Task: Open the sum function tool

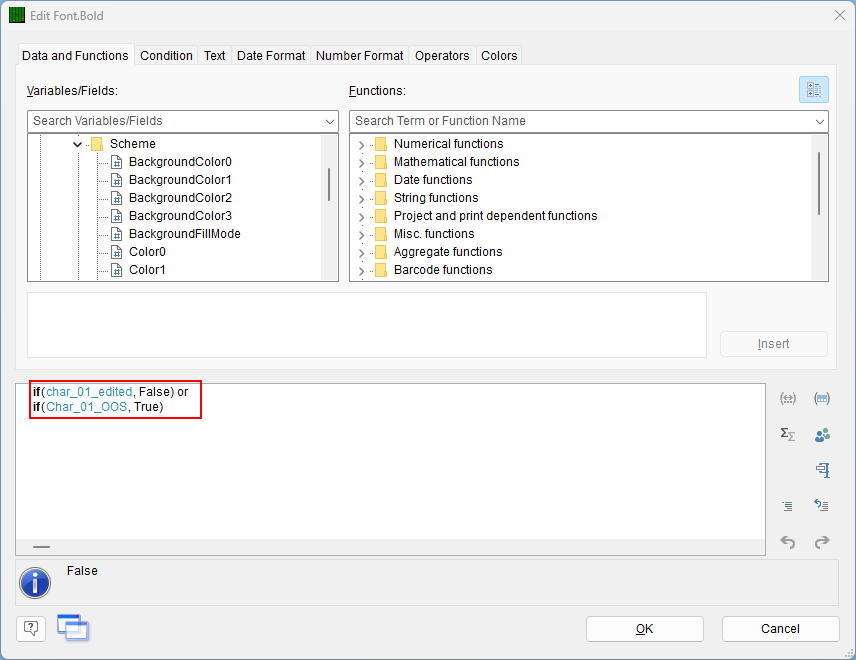Action: point(787,434)
